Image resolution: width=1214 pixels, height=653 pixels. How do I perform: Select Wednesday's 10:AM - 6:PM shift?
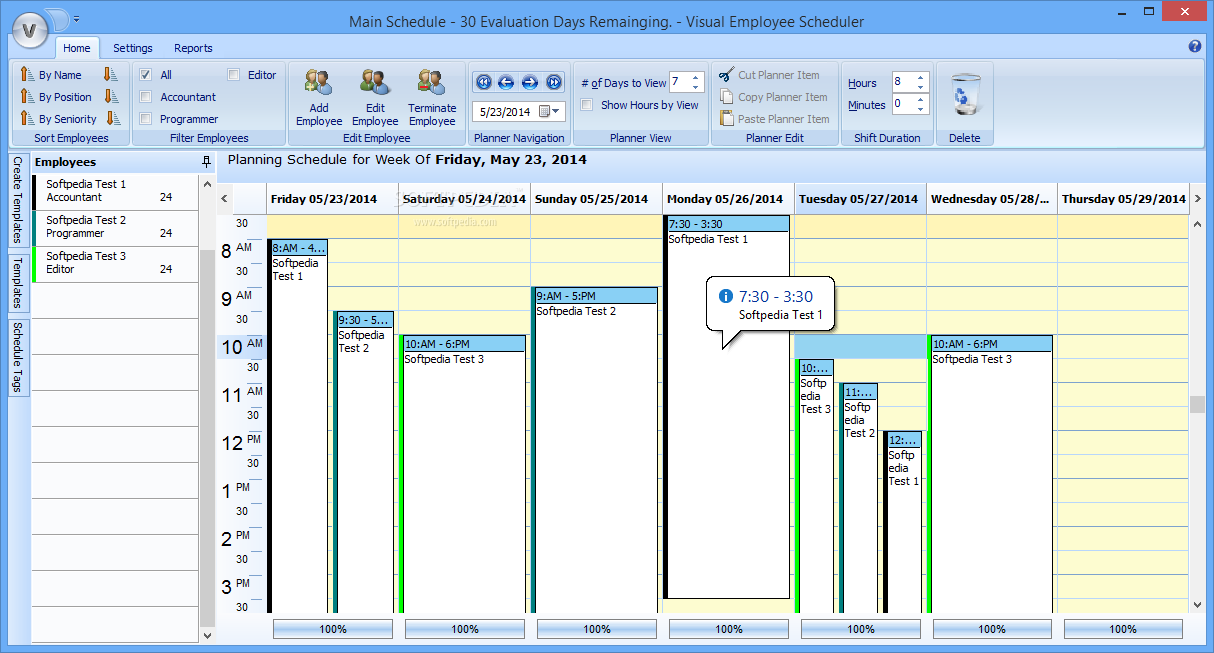tap(991, 474)
